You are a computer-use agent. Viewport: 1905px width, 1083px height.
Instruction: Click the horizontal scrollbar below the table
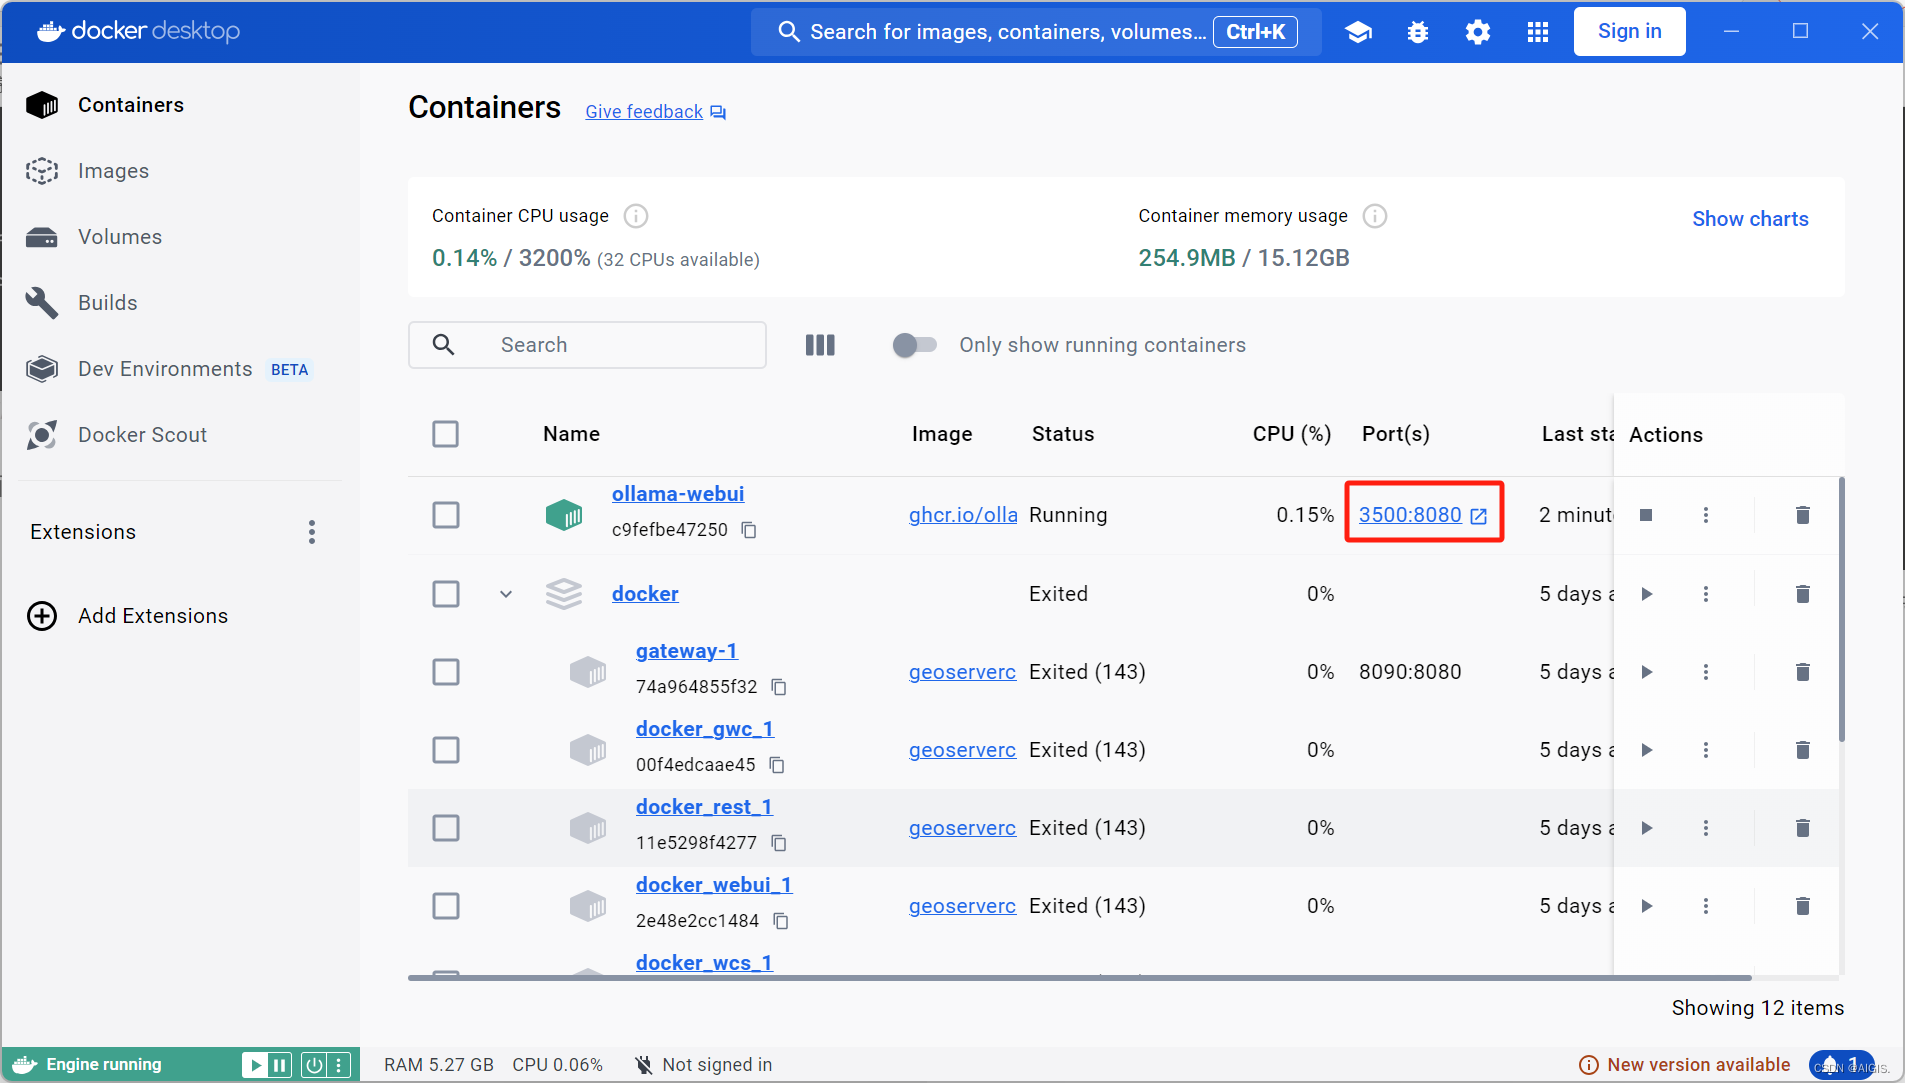(1080, 978)
